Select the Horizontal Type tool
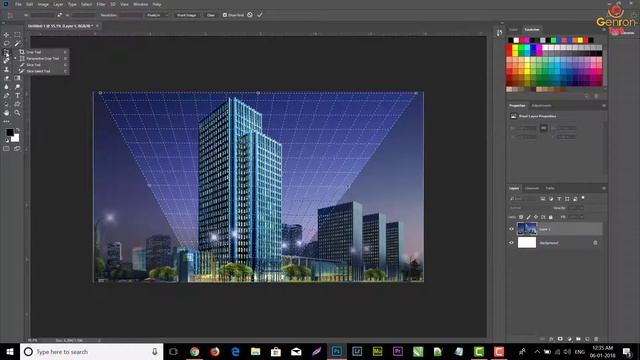640x360 pixels. point(17,96)
